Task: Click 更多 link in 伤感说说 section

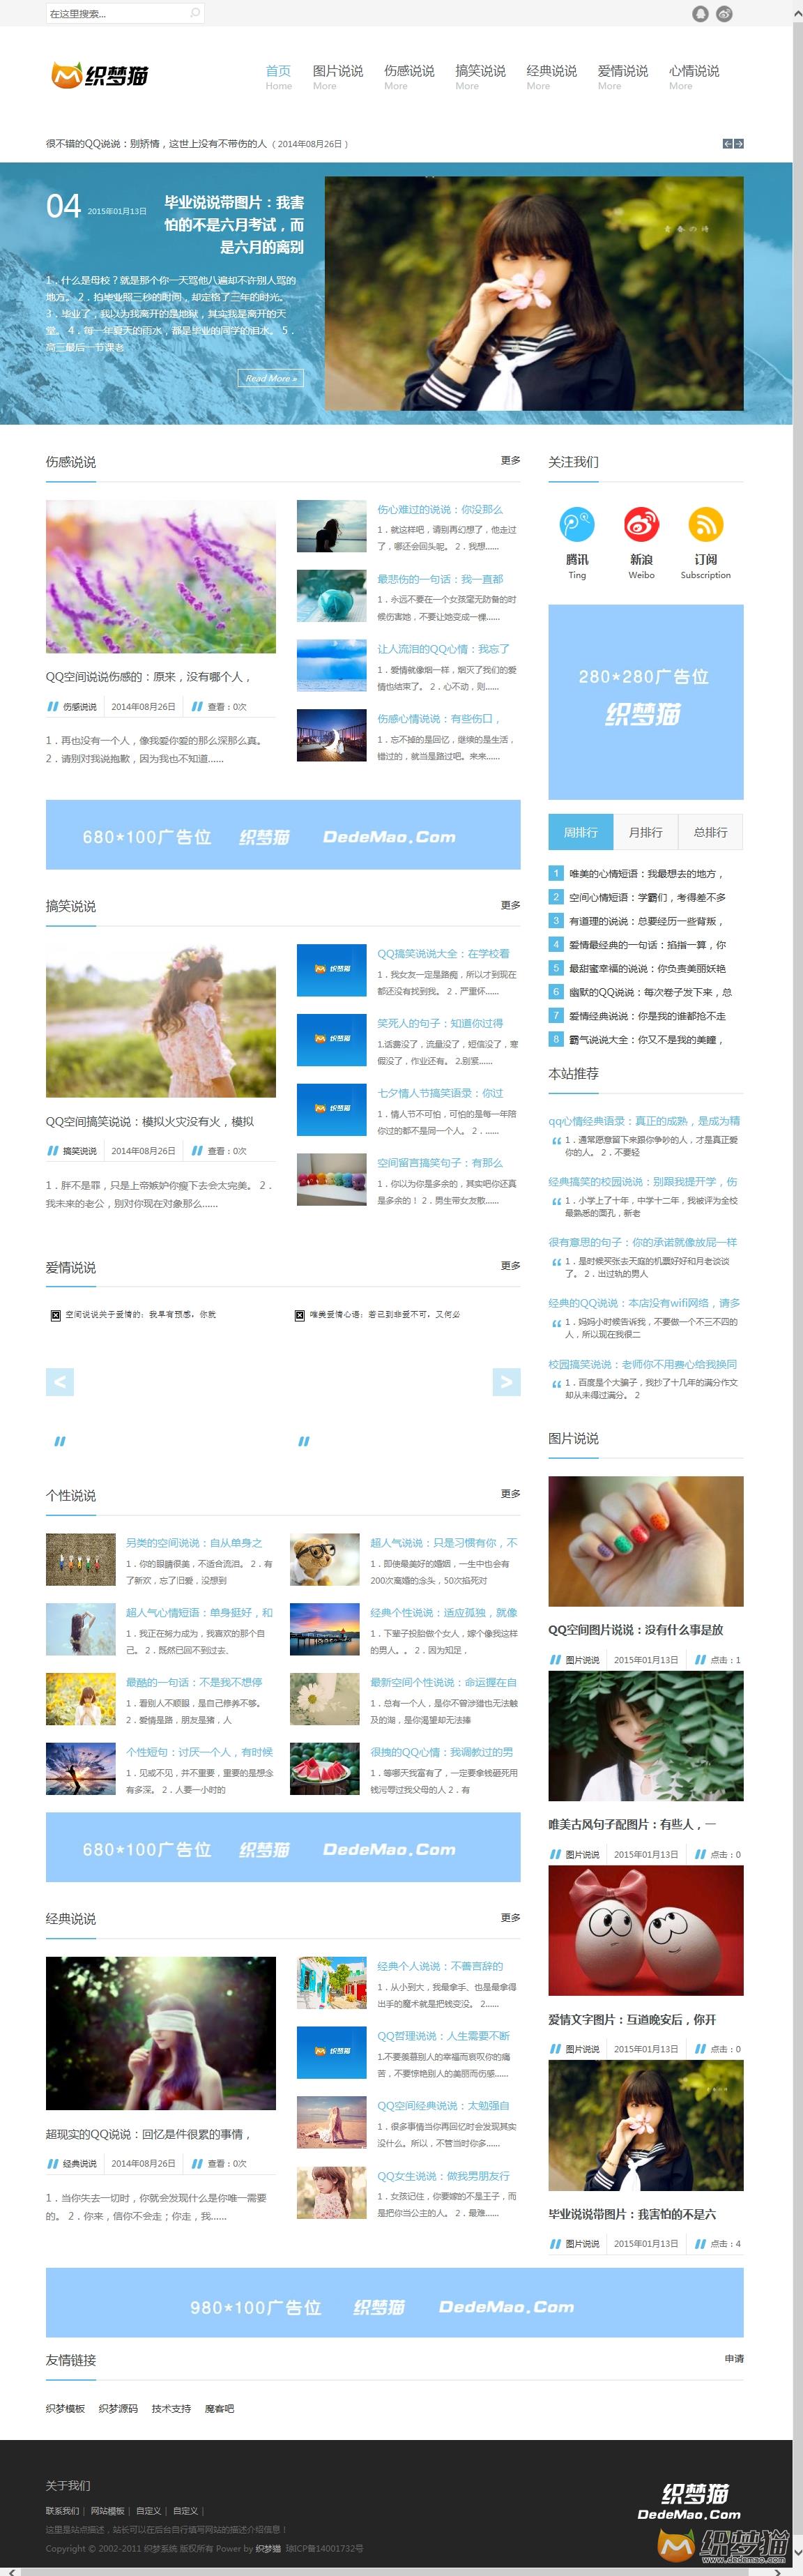Action: click(x=510, y=460)
